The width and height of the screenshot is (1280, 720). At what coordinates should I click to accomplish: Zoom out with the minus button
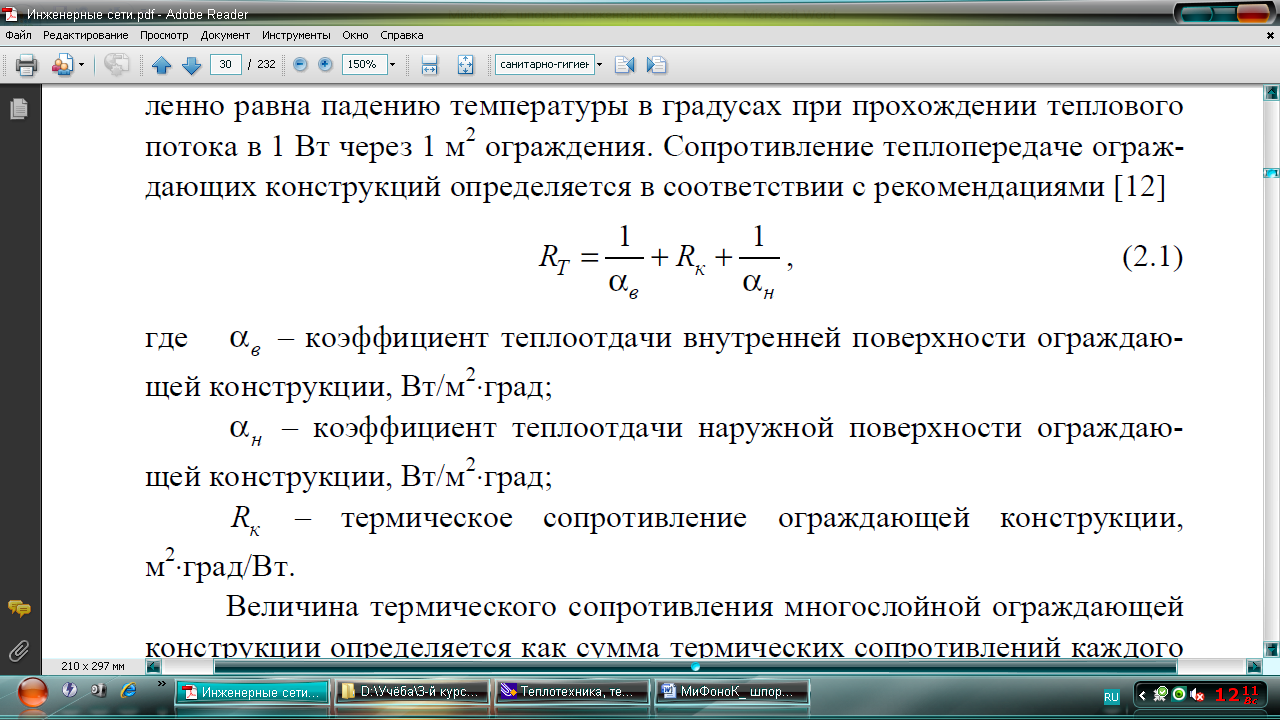(300, 65)
